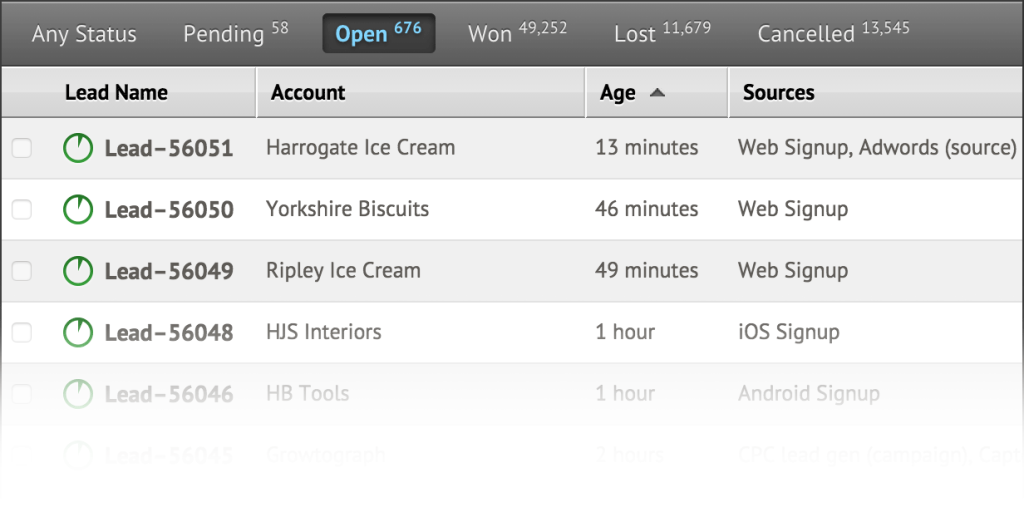The image size is (1024, 517).
Task: Open lead Lead-56048 details
Action: tap(169, 332)
